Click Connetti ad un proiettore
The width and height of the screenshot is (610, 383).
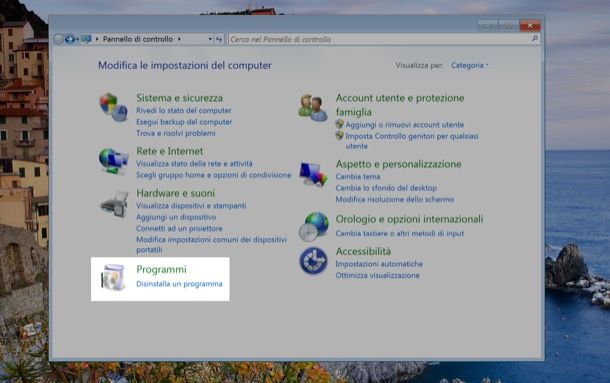179,228
